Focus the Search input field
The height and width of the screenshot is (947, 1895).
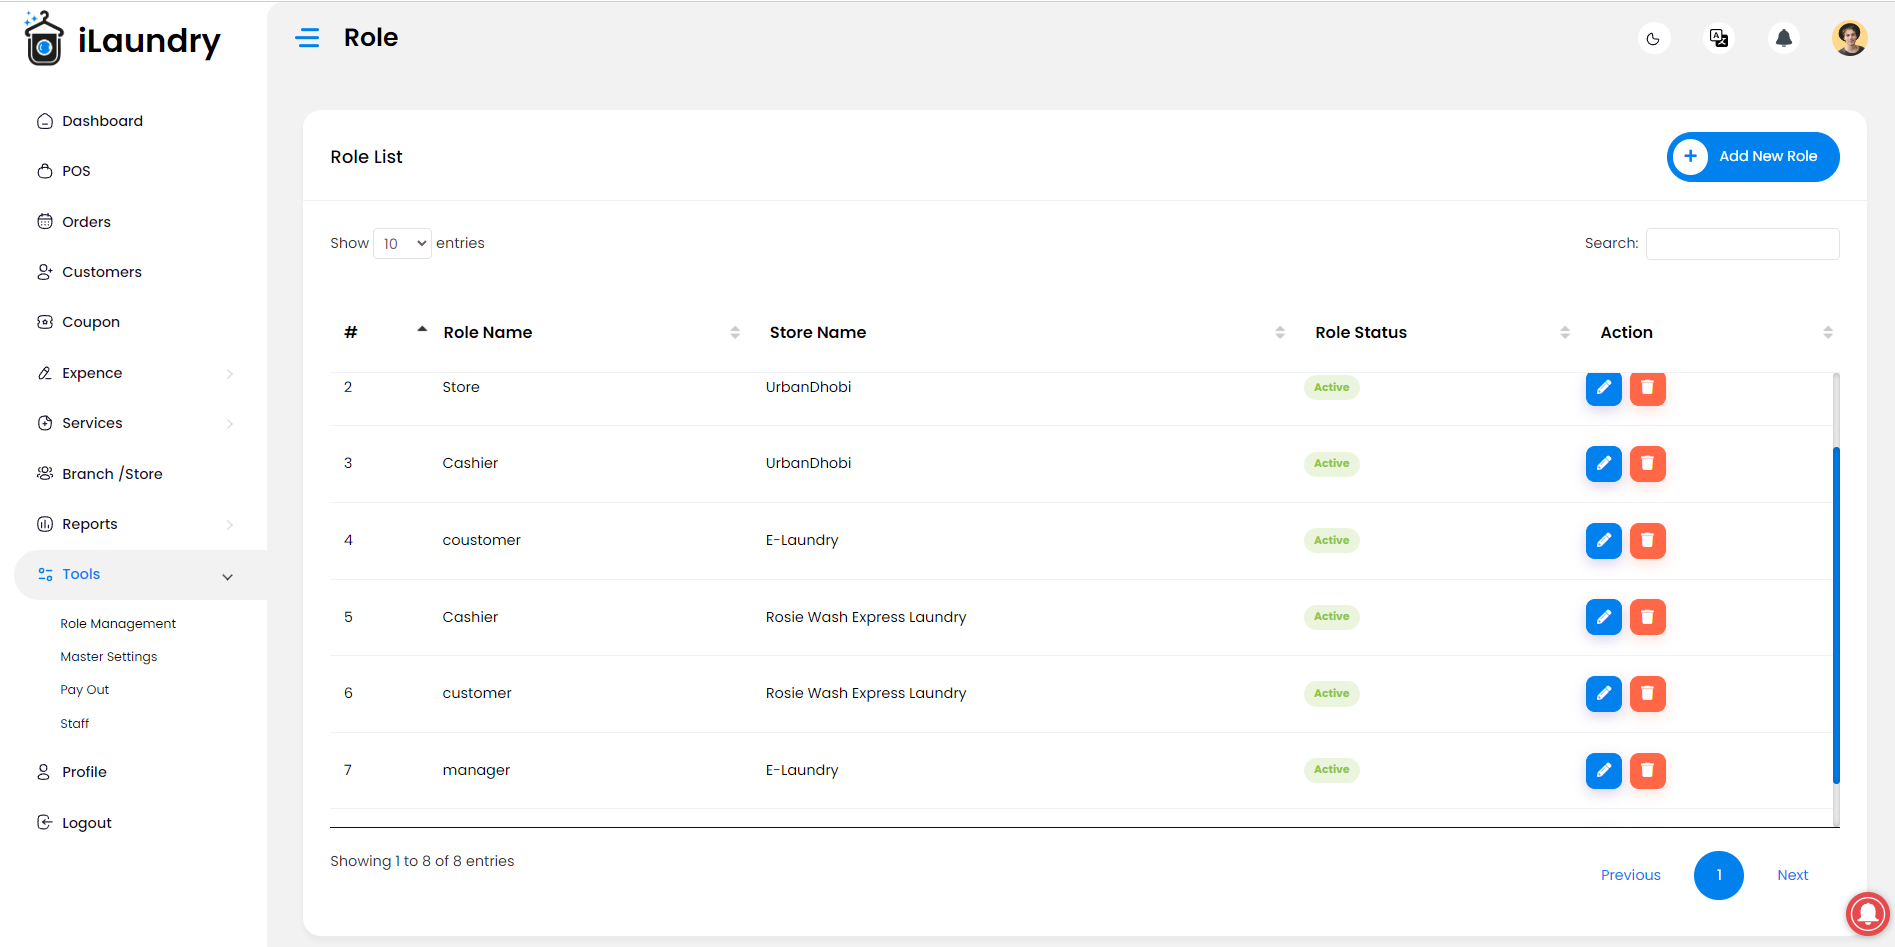1742,244
